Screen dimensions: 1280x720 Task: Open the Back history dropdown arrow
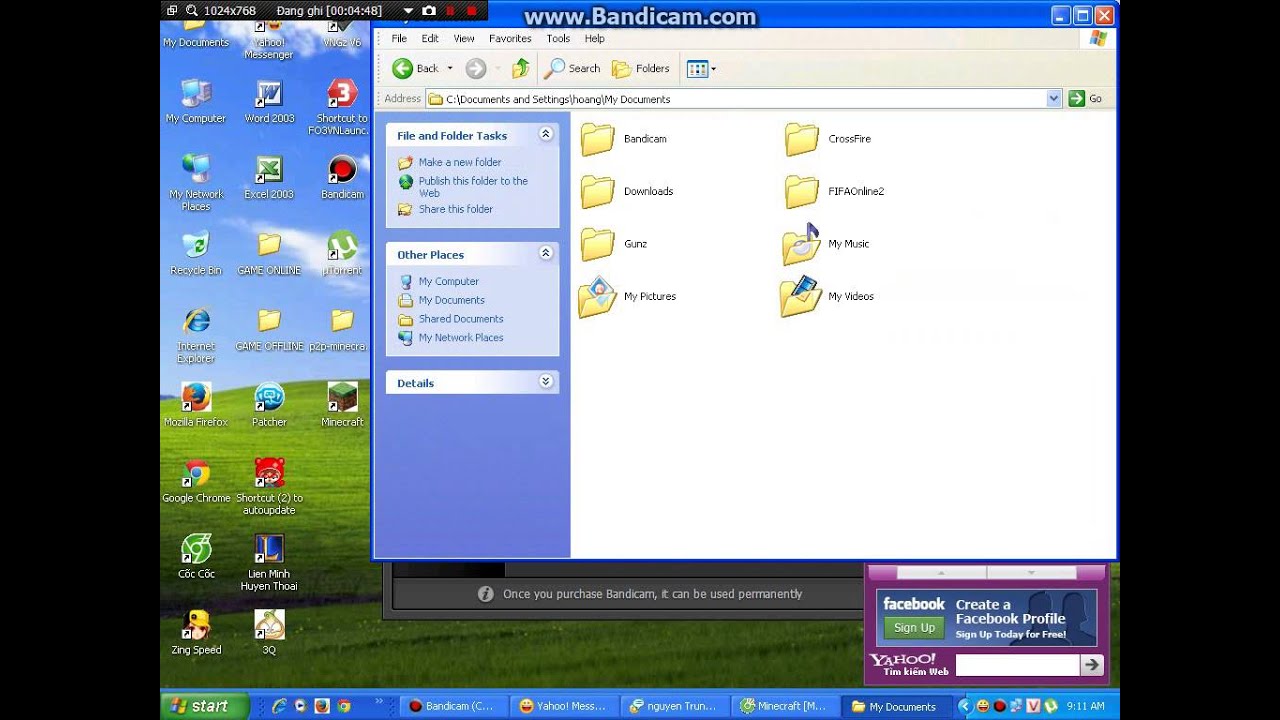(x=450, y=68)
